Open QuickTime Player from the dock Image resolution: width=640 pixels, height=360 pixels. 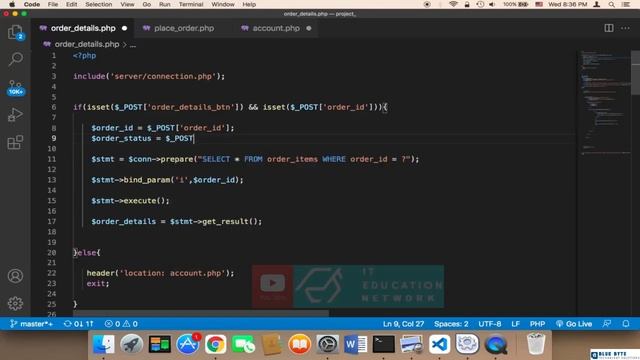[x=496, y=344]
